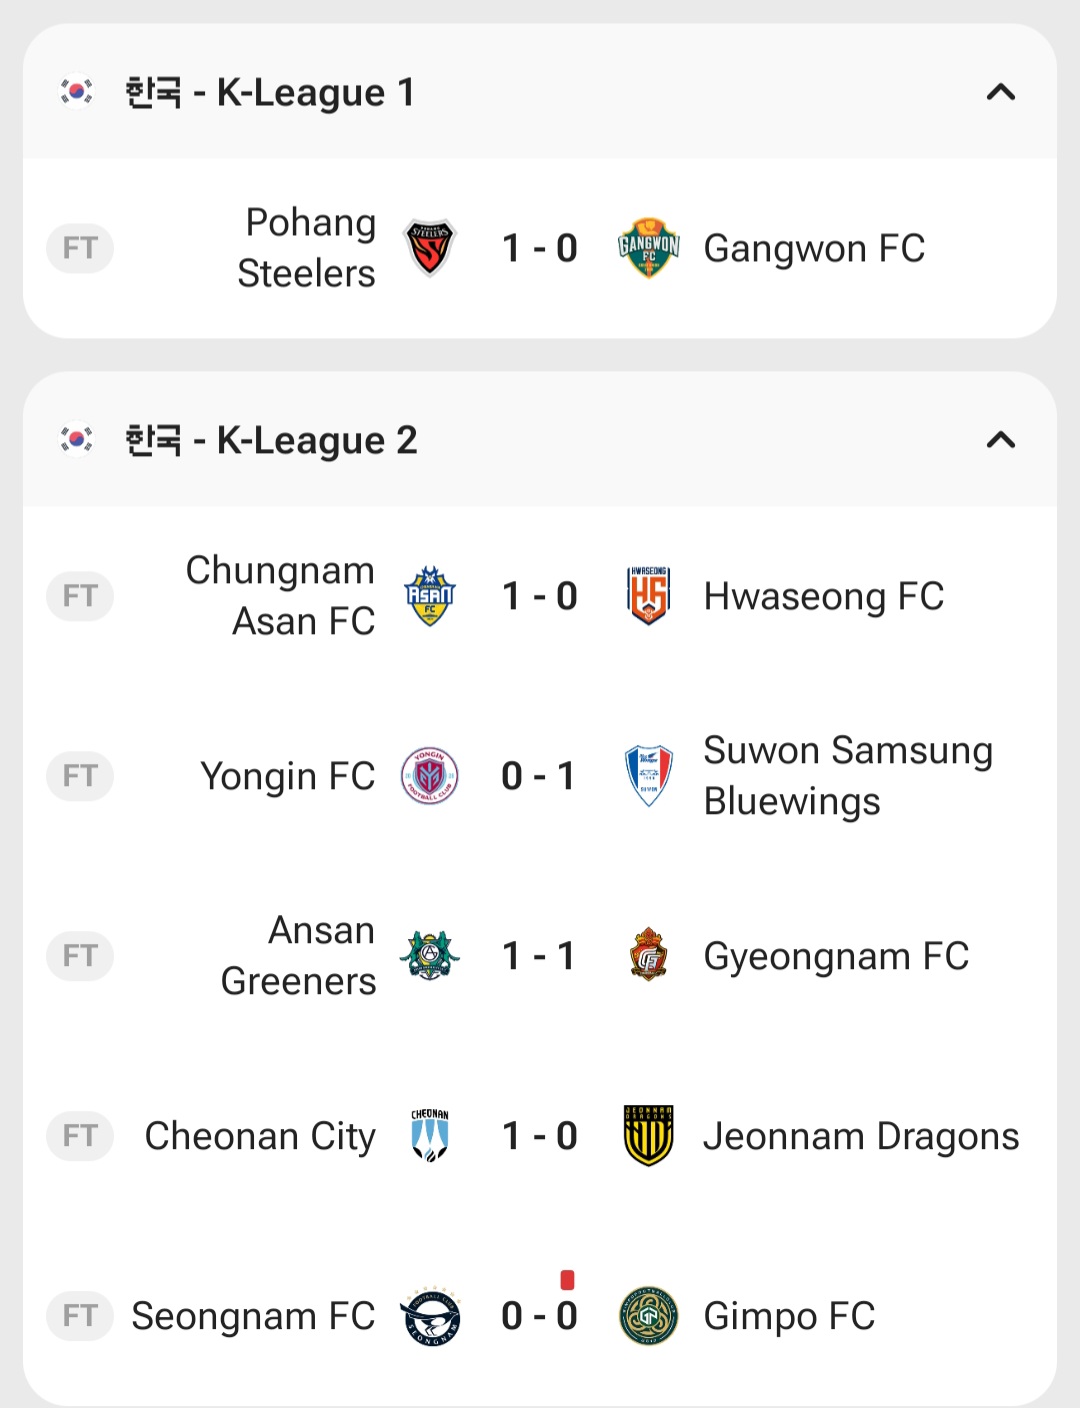Click the Cheonan City team crest
The height and width of the screenshot is (1408, 1080).
[430, 1136]
